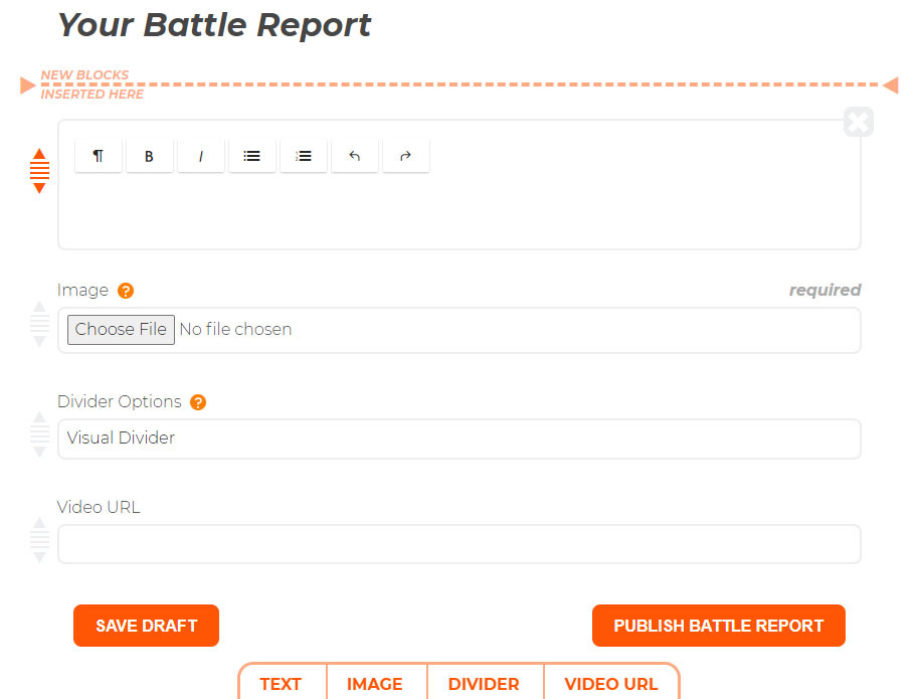Click the 'Your Battle Report' heading
Image resolution: width=920 pixels, height=699 pixels.
coord(215,25)
